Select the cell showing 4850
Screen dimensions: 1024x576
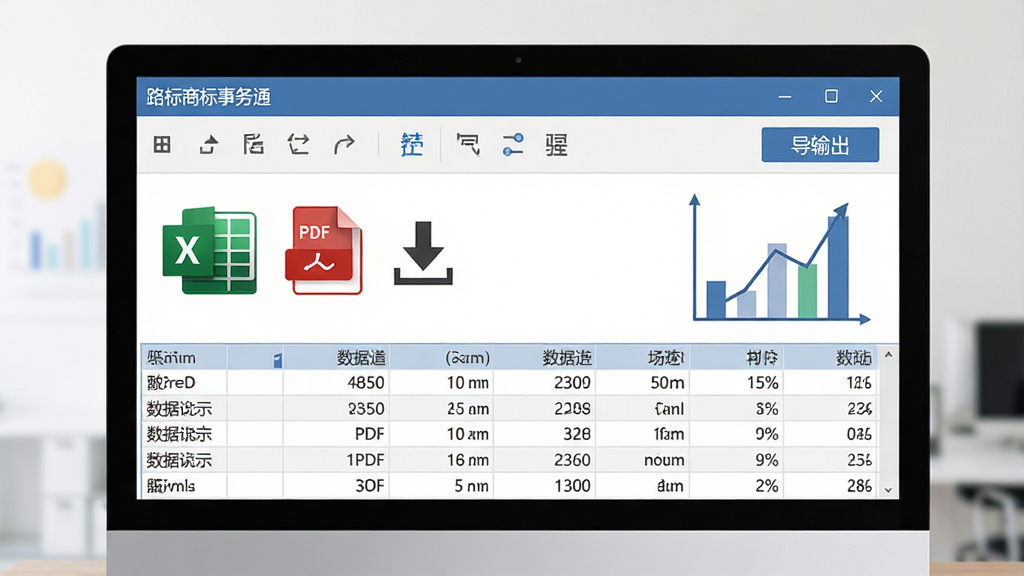(336, 383)
